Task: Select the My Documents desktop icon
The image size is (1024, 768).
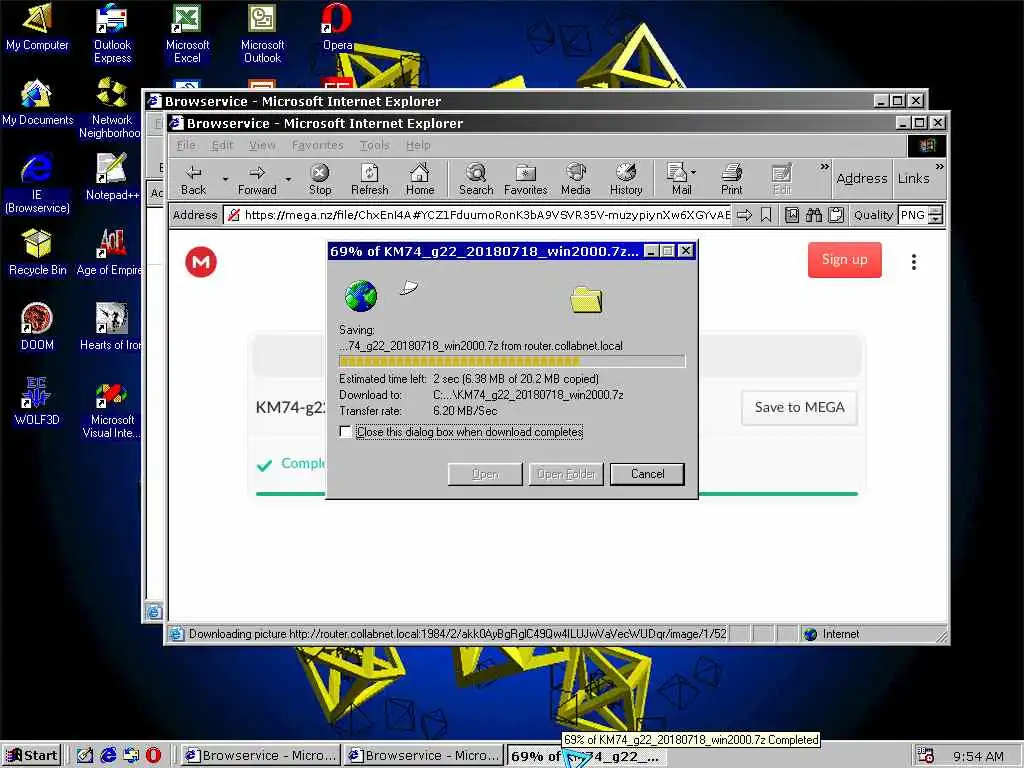Action: pyautogui.click(x=37, y=103)
